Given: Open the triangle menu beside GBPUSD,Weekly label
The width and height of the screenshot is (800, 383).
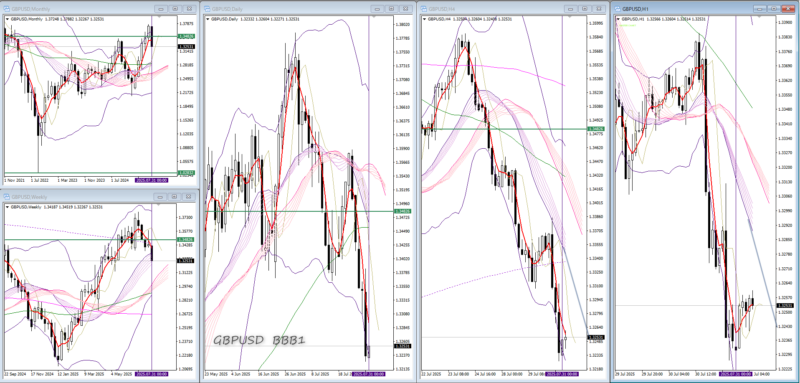Looking at the screenshot, I should pos(7,207).
